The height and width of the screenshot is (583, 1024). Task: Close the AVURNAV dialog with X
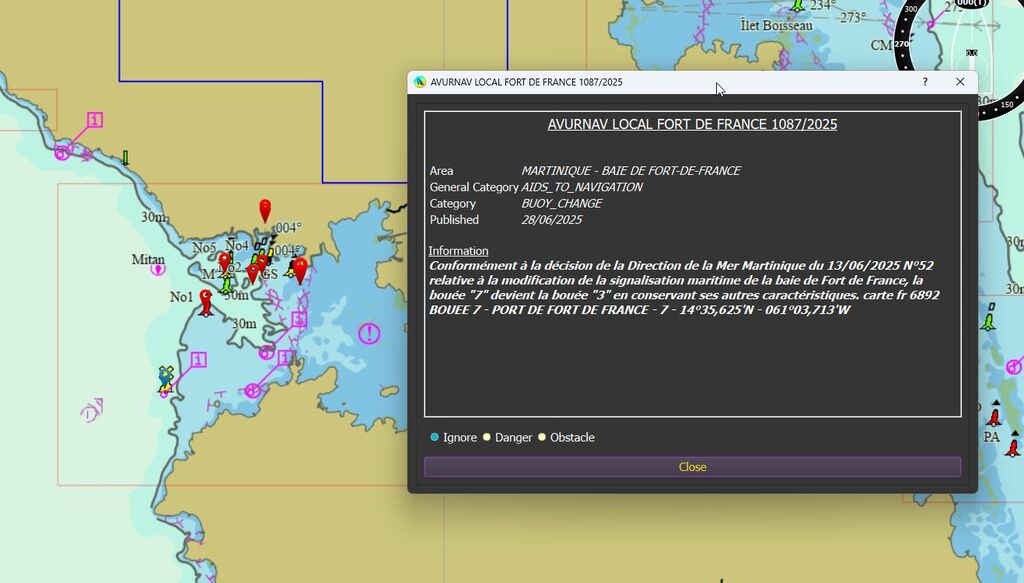pos(960,82)
